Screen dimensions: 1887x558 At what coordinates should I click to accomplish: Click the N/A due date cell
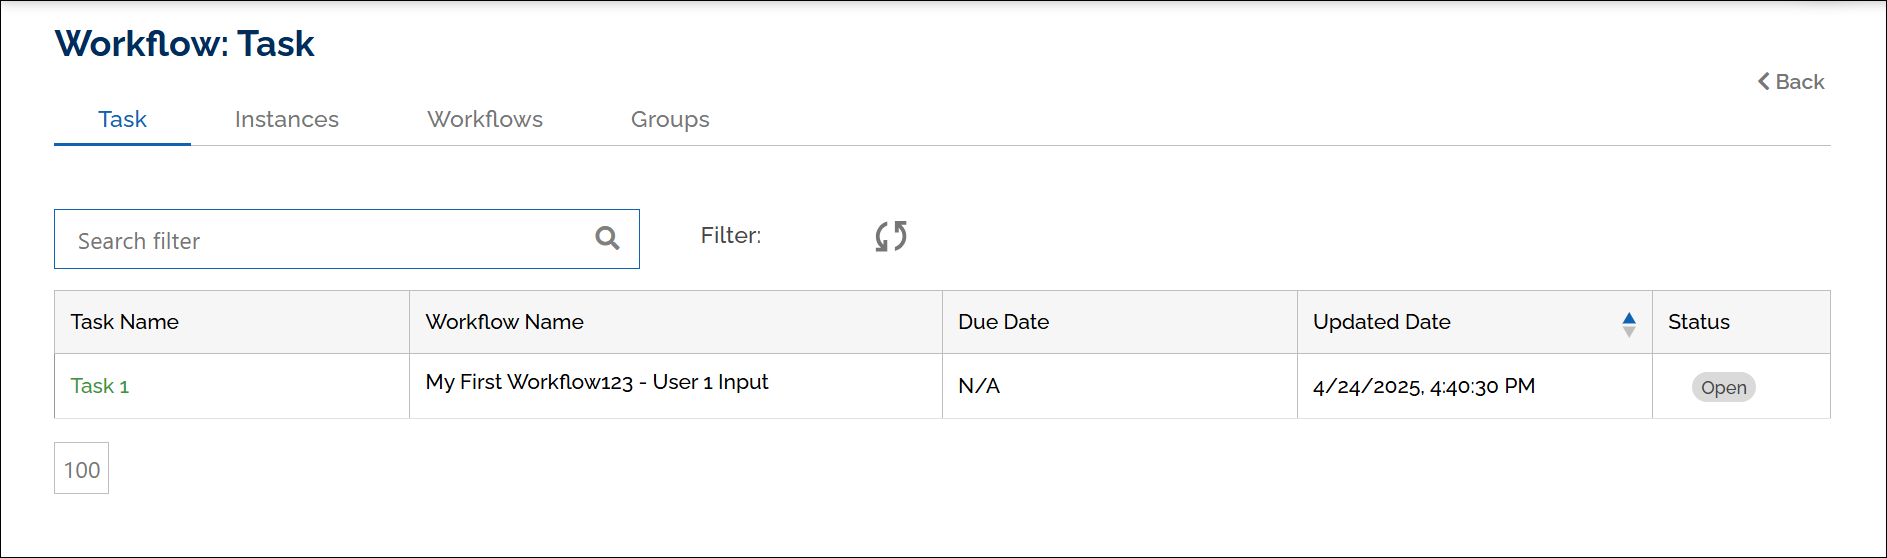(x=979, y=386)
